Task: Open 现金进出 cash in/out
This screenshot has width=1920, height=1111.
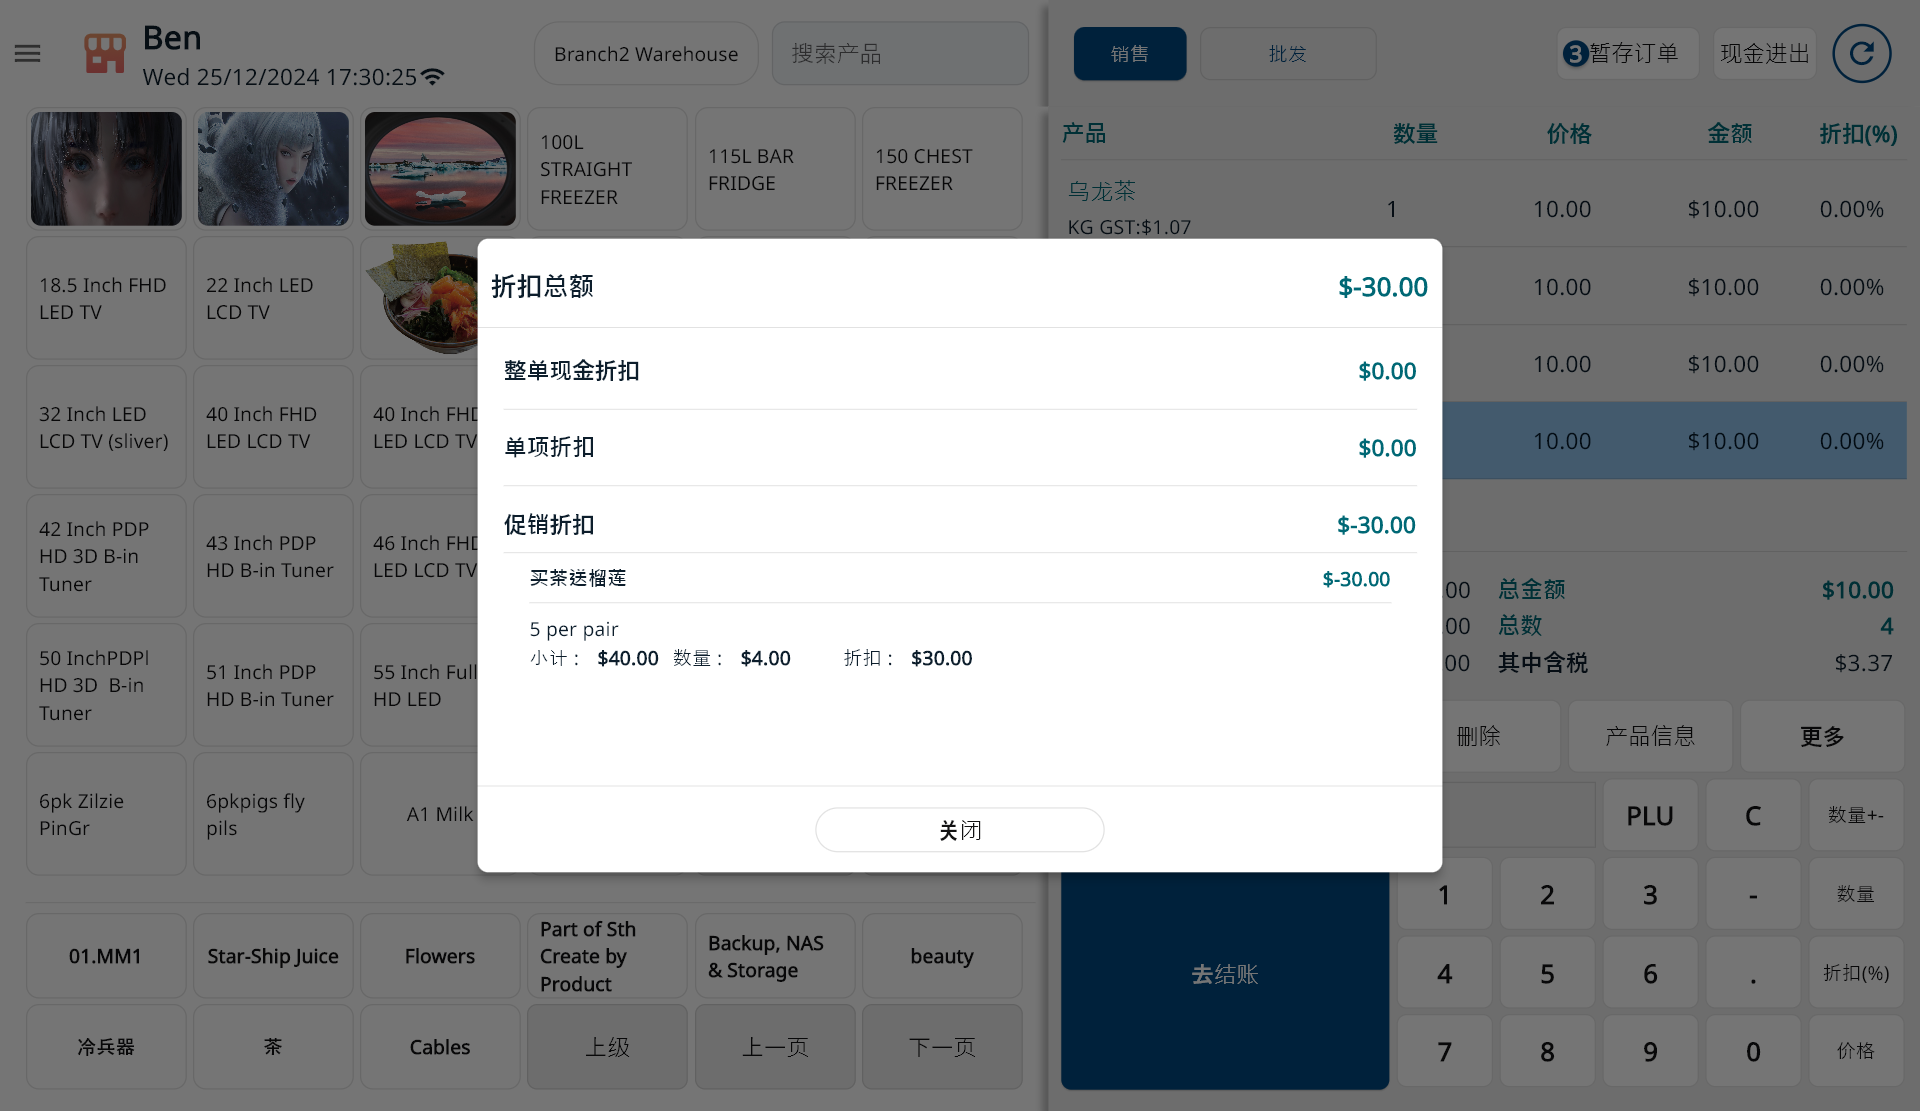Action: click(x=1765, y=54)
